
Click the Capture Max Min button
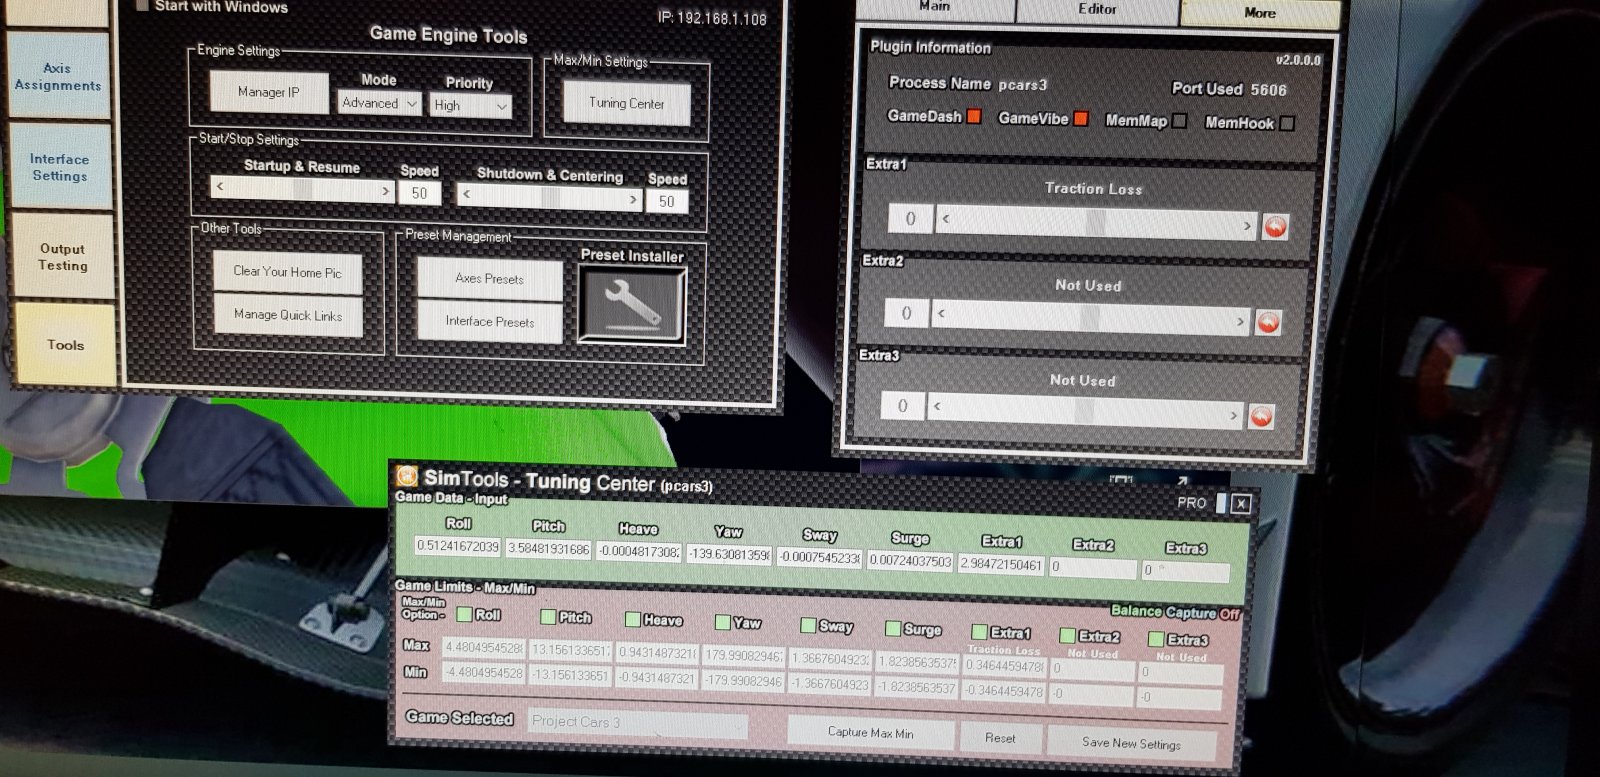click(x=870, y=733)
